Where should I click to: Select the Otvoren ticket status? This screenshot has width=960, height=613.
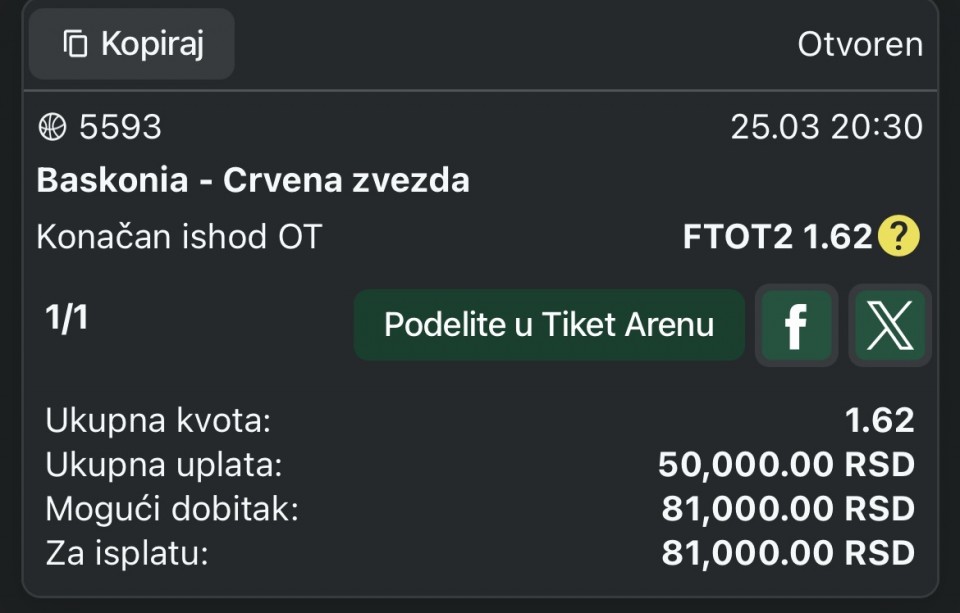click(x=859, y=44)
